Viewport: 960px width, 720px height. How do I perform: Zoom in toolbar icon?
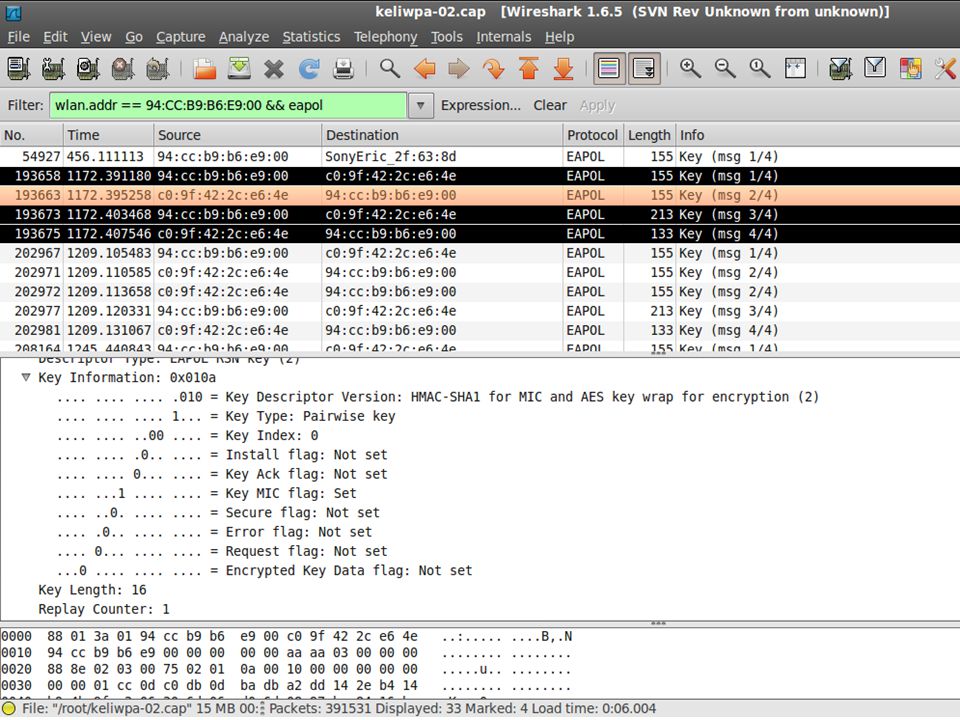click(690, 68)
